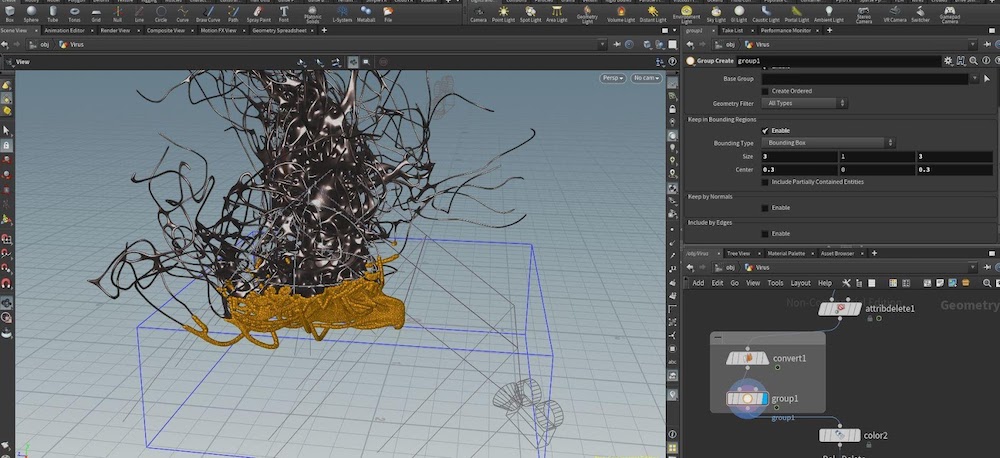Click the convert1 node icon
This screenshot has width=1000, height=458.
click(747, 358)
